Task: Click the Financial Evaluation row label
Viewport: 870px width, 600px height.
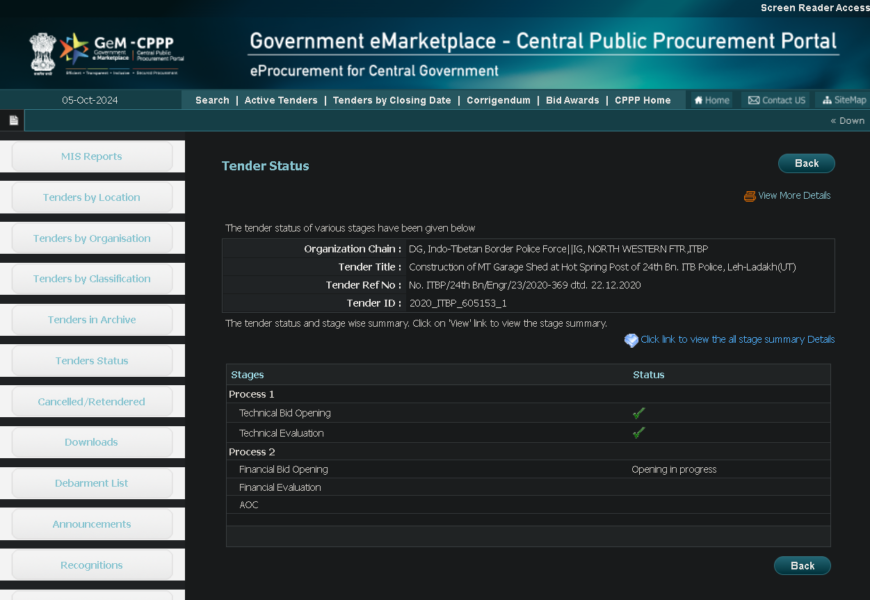Action: coord(280,487)
